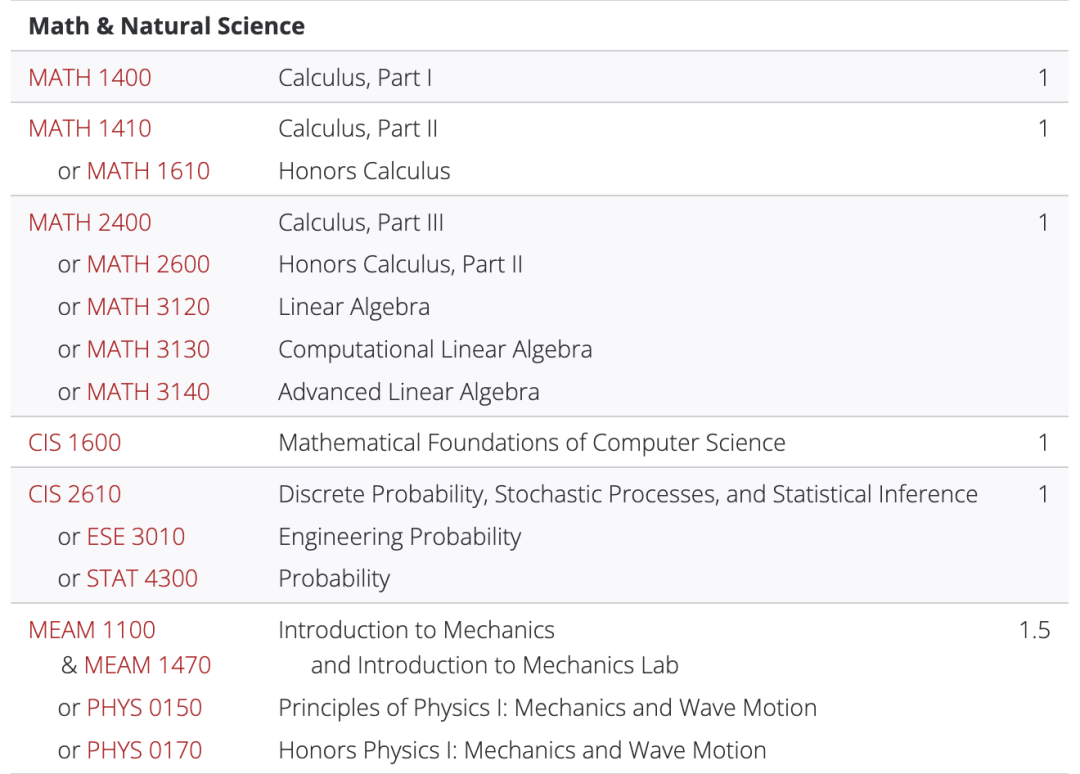This screenshot has height=774, width=1080.
Task: Follow the MATH 1610 Honors Calculus link
Action: coord(148,171)
